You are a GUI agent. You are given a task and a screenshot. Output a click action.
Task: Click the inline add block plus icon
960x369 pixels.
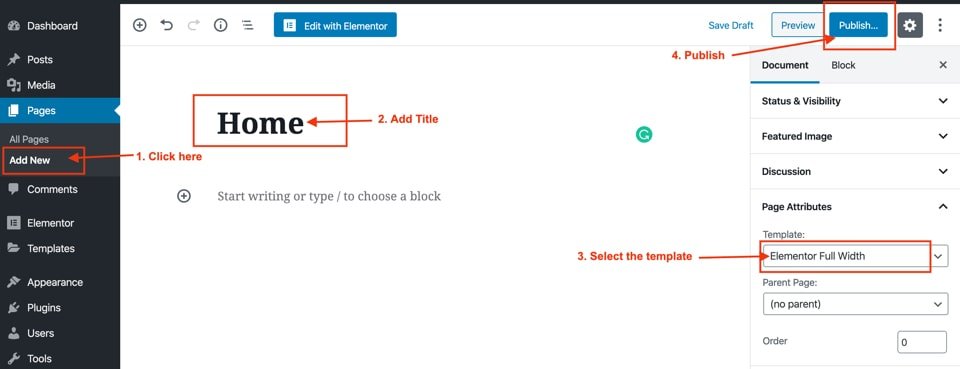pos(184,196)
